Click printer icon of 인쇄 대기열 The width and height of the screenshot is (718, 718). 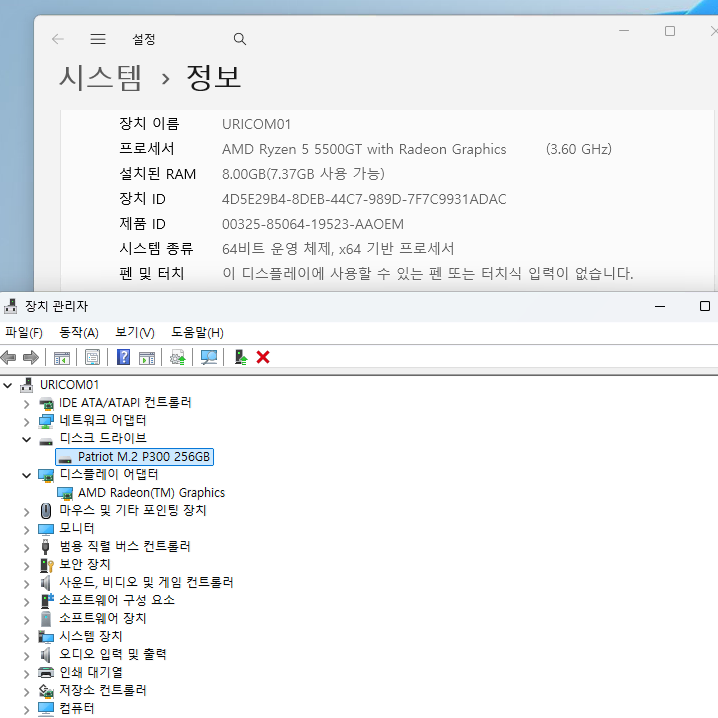click(x=46, y=672)
